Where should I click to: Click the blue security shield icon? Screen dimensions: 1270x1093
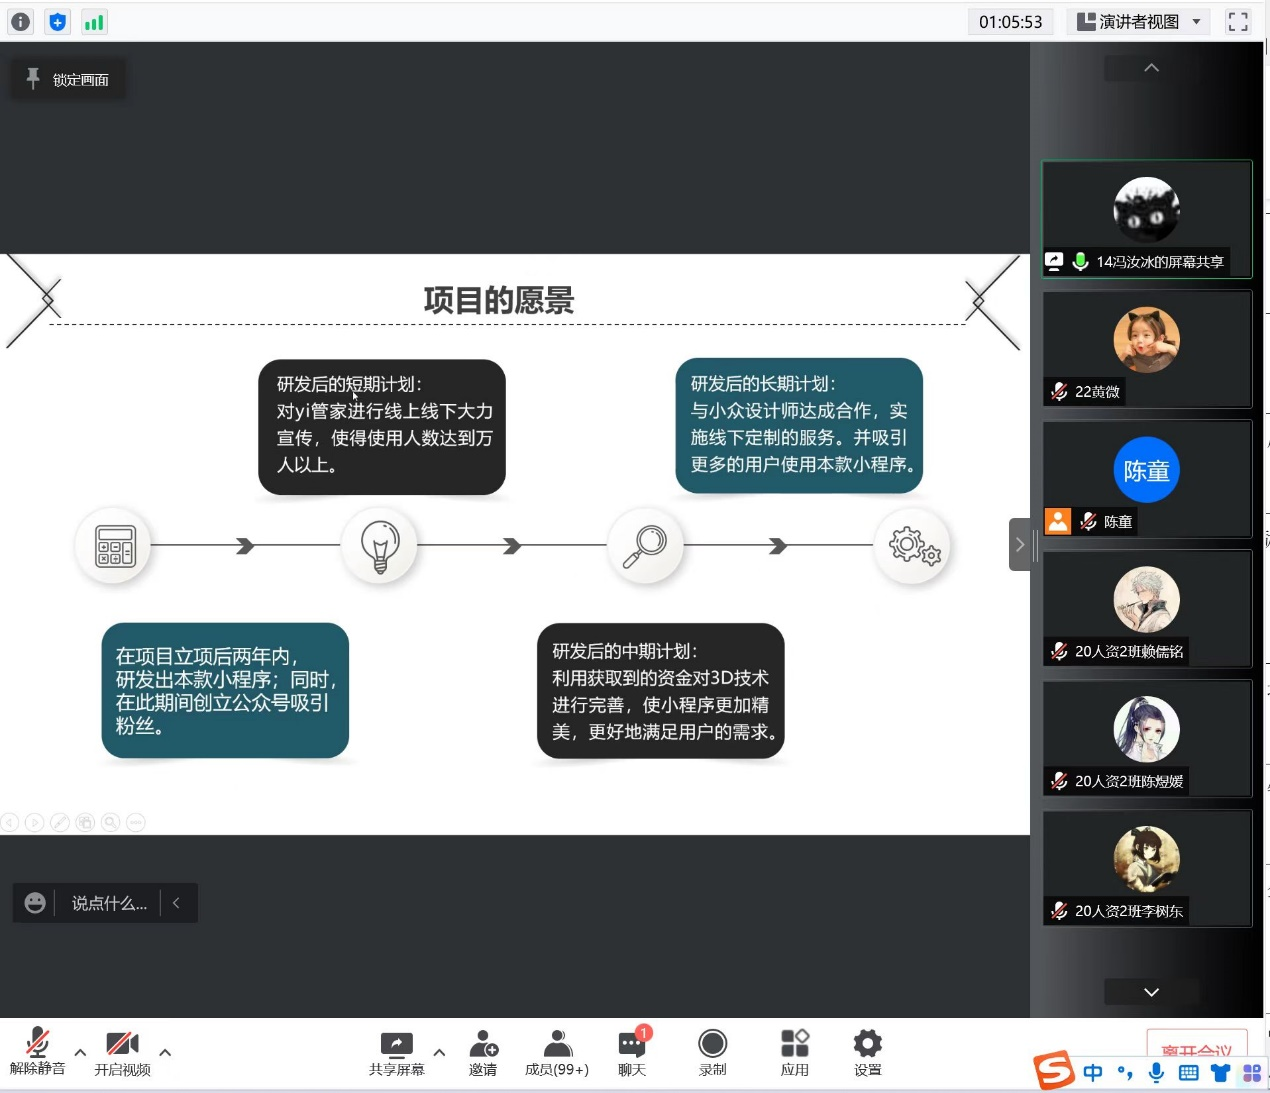point(58,22)
